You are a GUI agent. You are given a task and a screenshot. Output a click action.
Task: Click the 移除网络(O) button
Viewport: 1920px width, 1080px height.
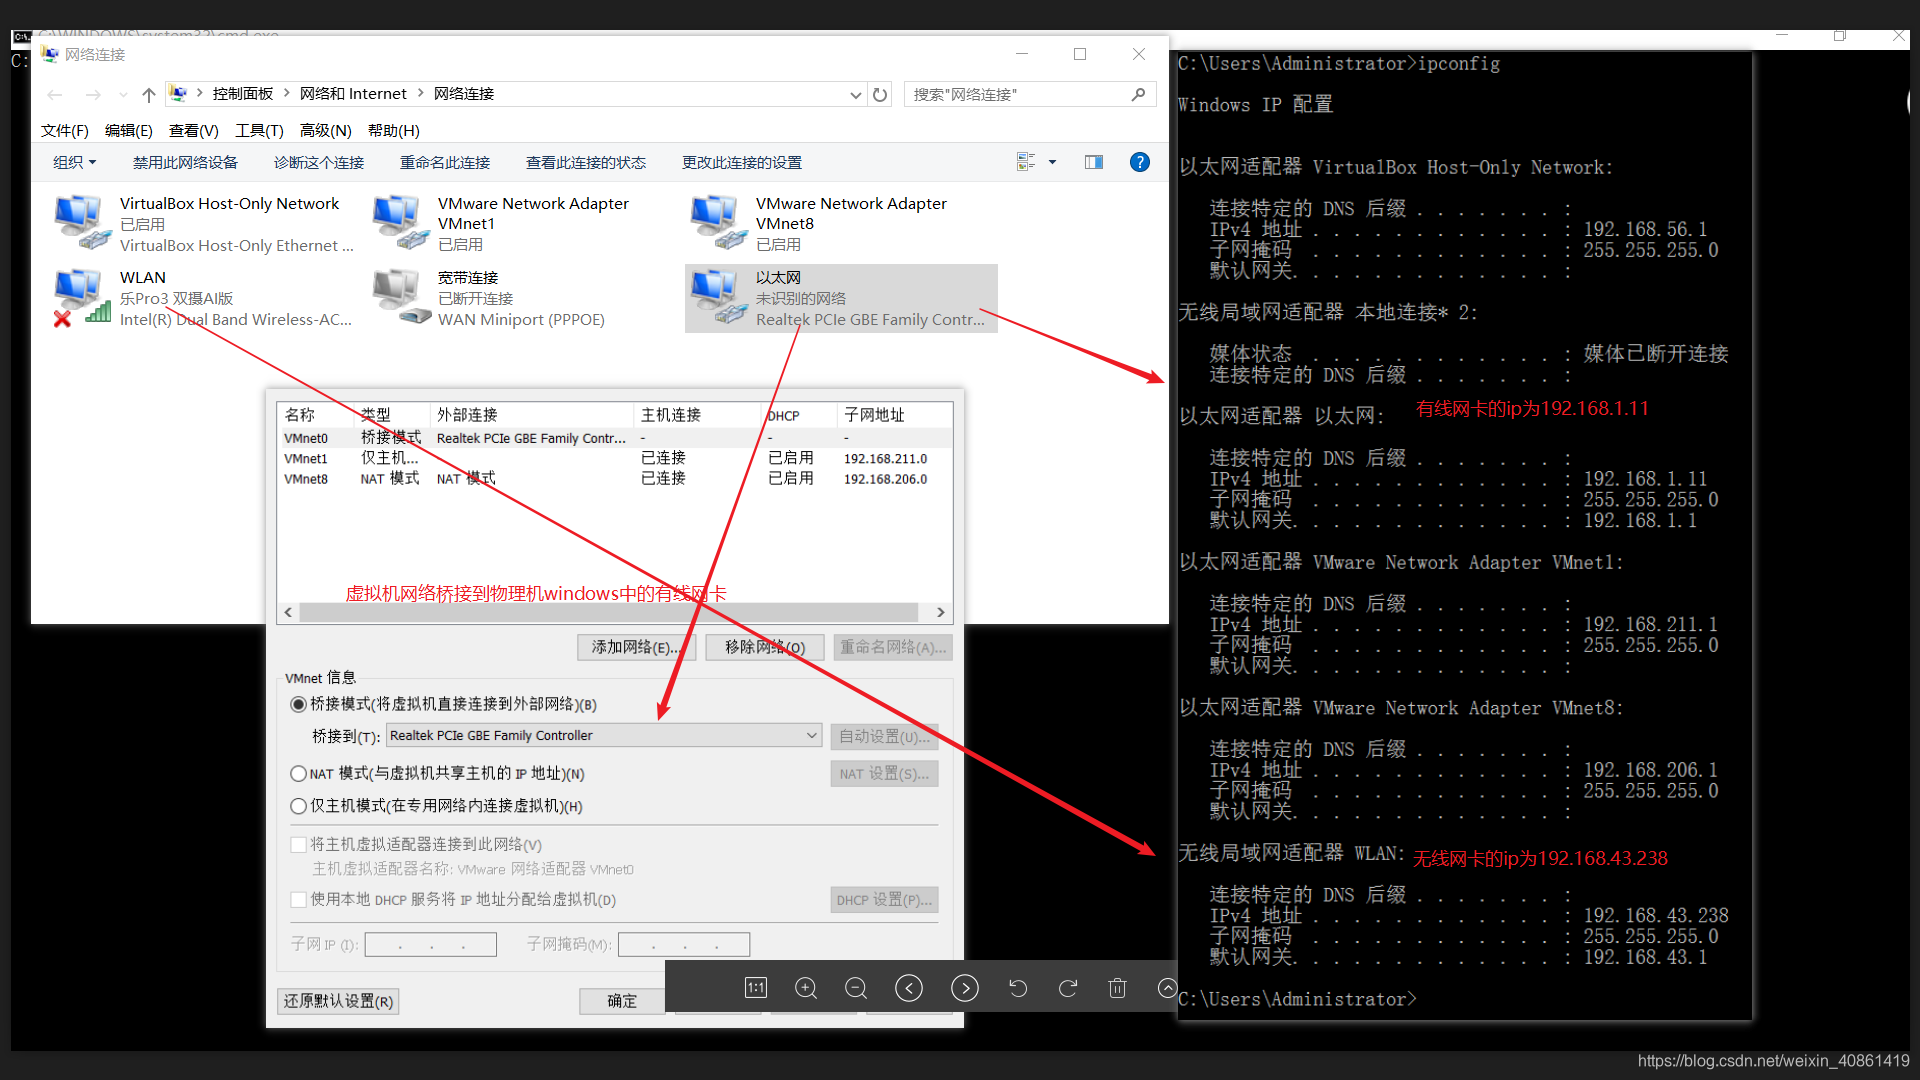pos(765,647)
